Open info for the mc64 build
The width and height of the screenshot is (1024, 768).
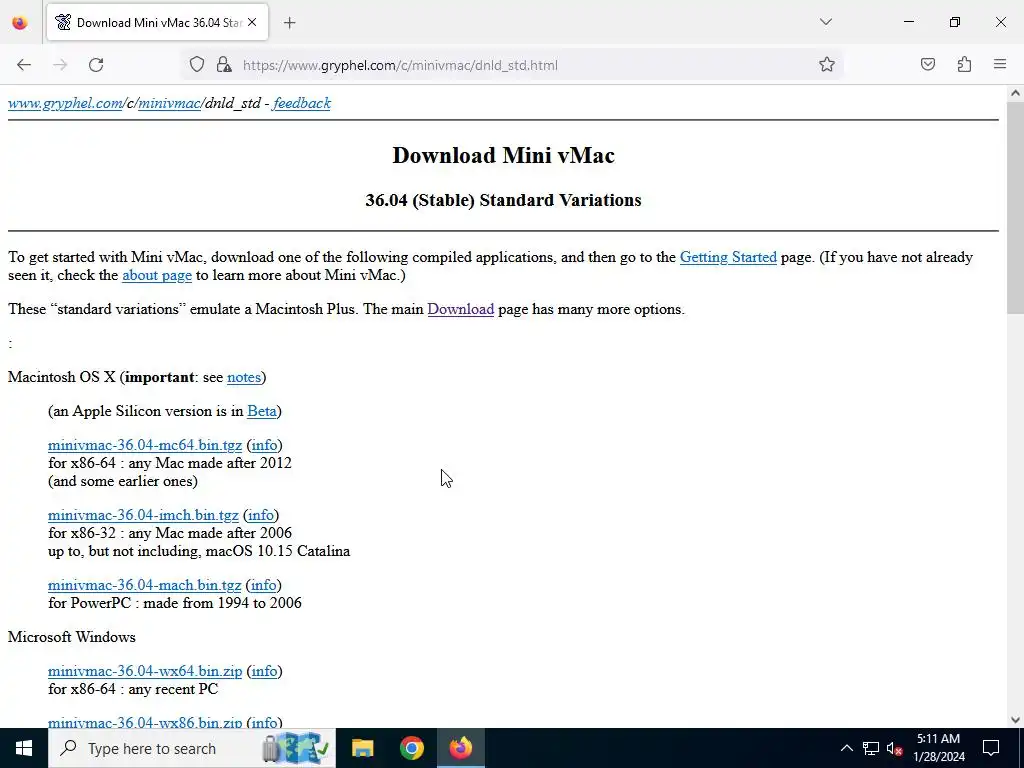pos(264,445)
